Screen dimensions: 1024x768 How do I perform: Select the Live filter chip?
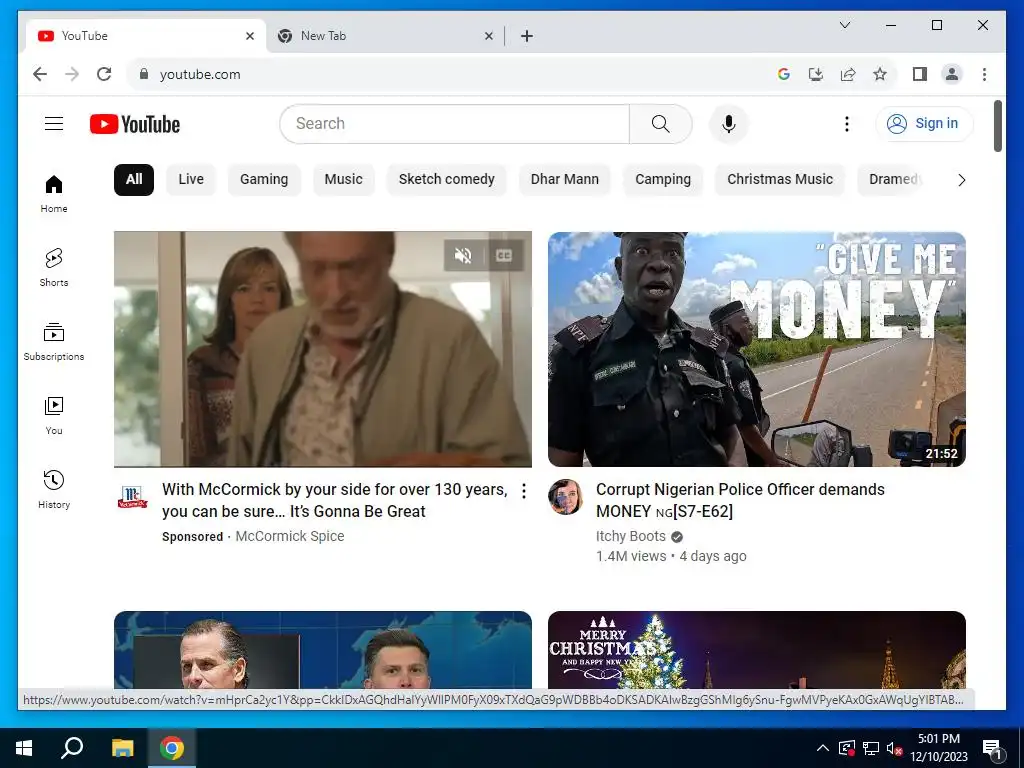(x=191, y=180)
